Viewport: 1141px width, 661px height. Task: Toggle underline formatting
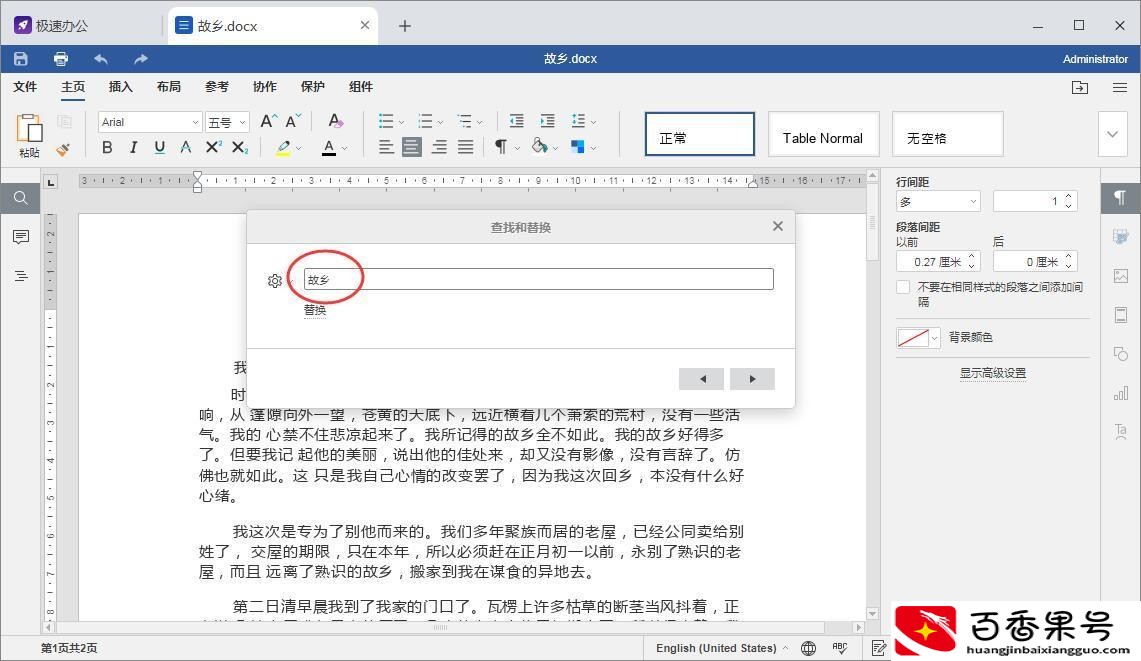click(159, 148)
